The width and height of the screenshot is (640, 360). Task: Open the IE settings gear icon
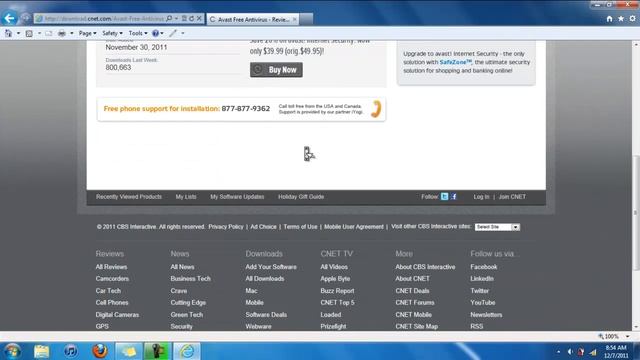(632, 18)
